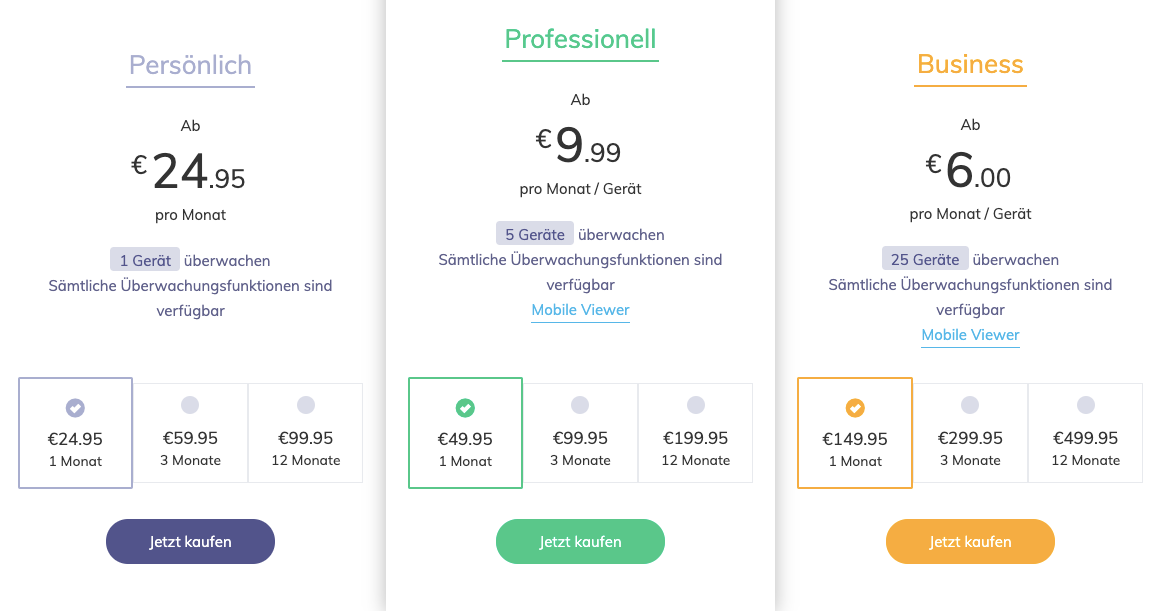
Task: Click Jetzt kaufen for Professionell plan
Action: coord(580,541)
